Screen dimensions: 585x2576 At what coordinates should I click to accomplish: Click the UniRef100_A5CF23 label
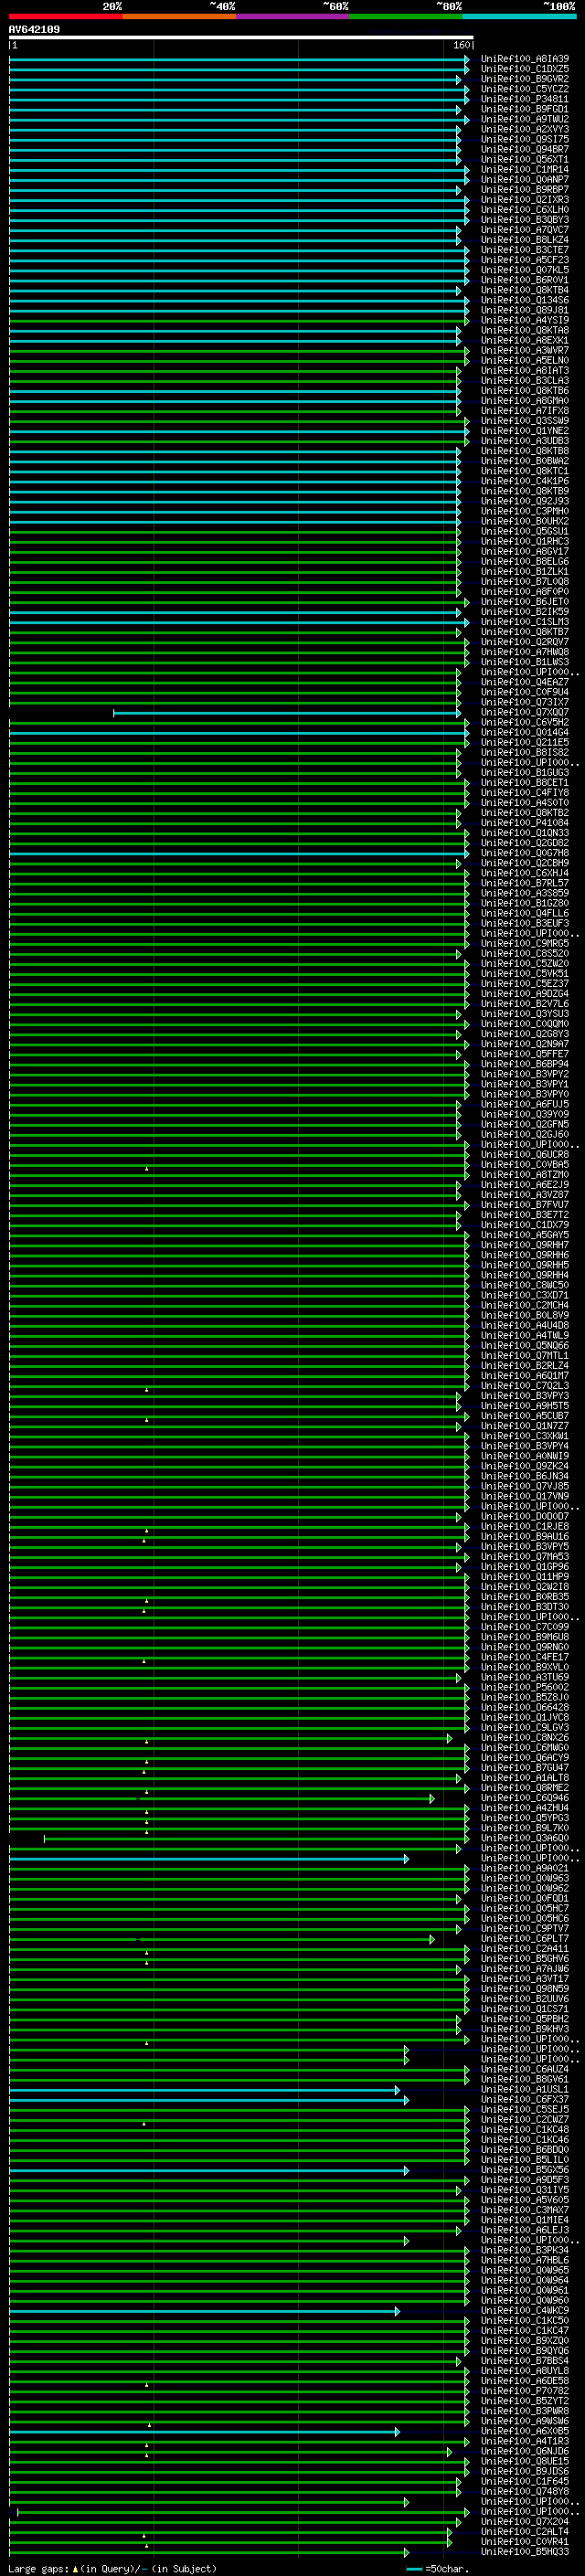coord(525,260)
